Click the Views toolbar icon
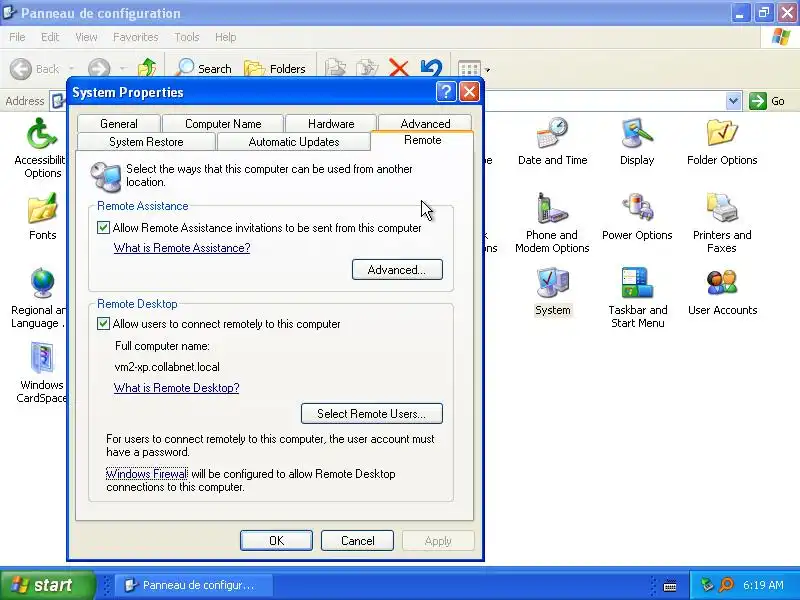 (x=469, y=69)
